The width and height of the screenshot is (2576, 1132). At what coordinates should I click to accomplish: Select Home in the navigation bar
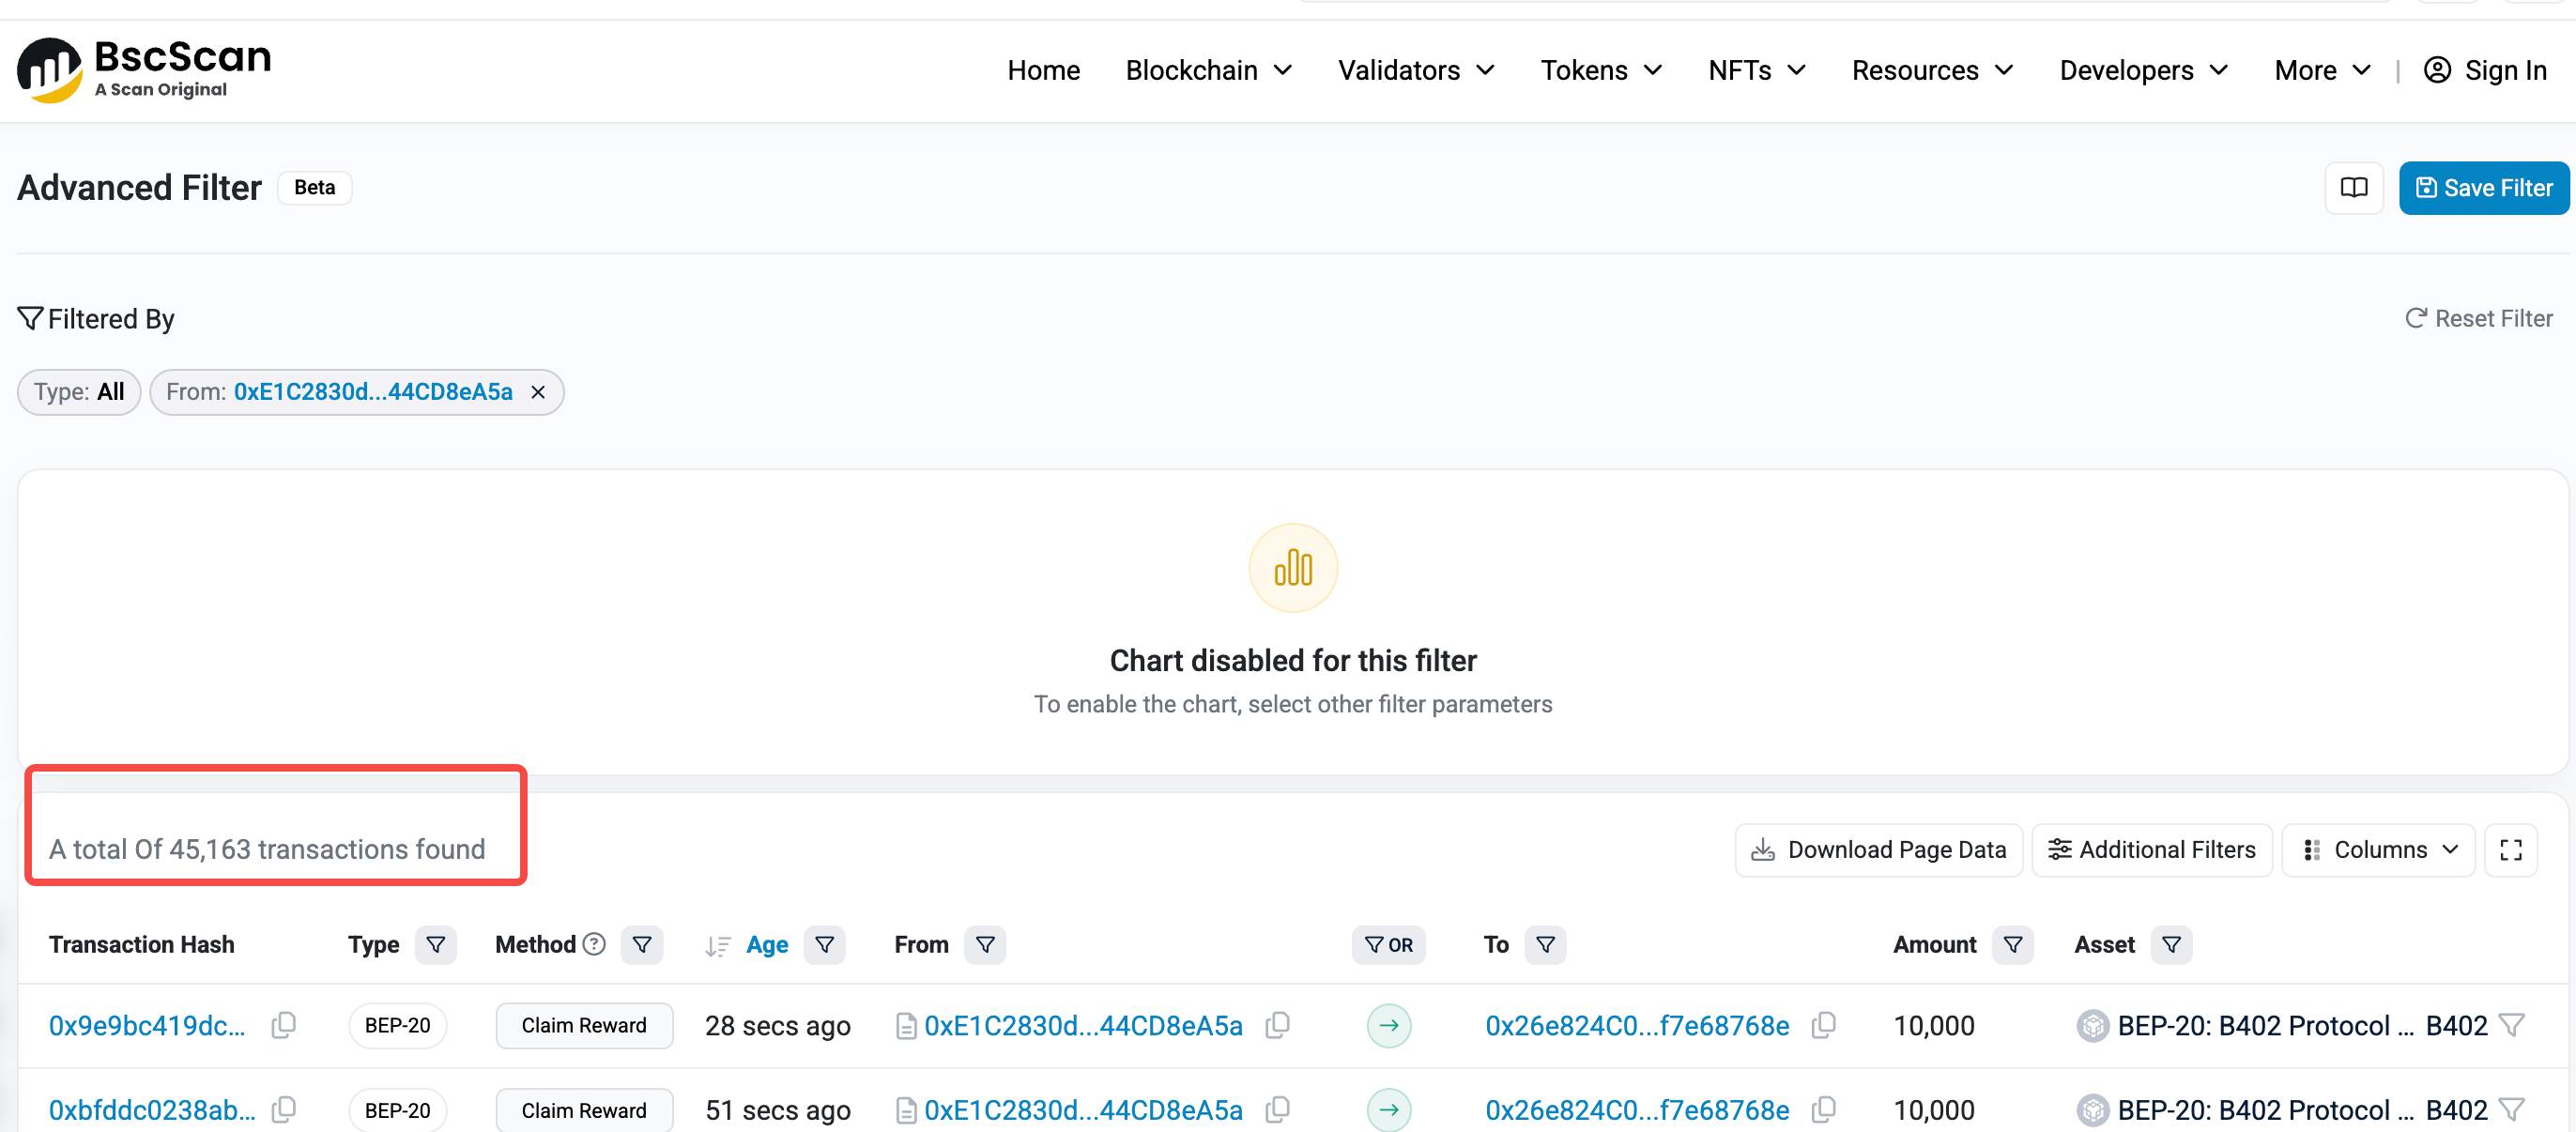tap(1043, 70)
